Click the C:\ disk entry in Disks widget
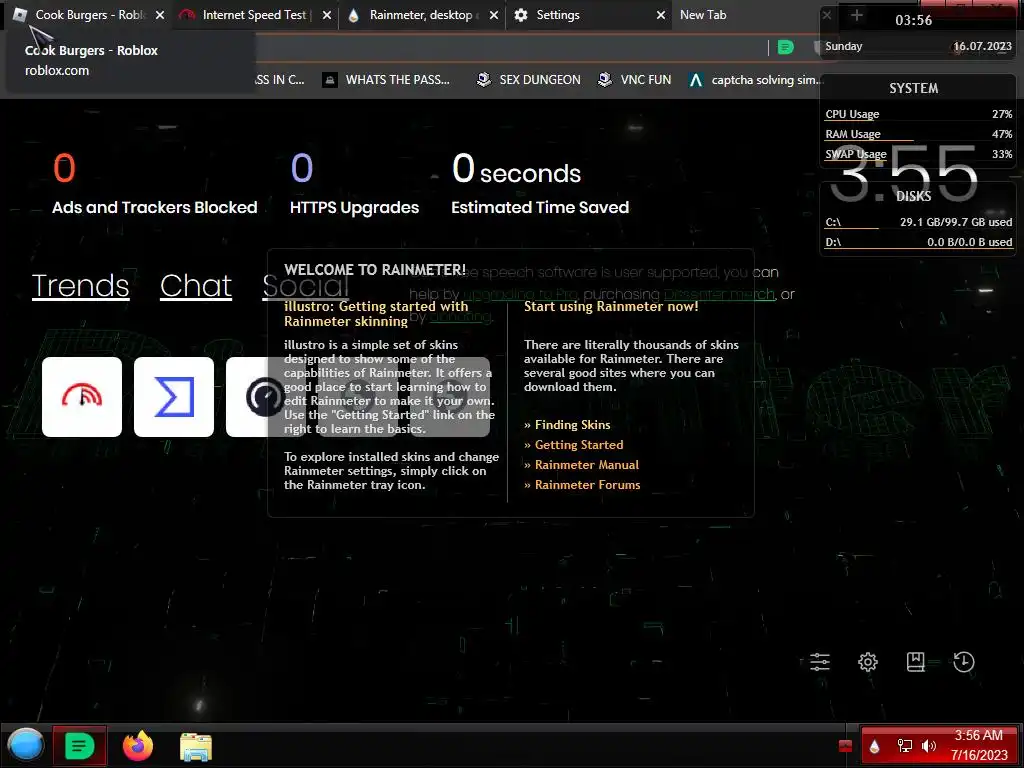Viewport: 1024px width, 768px height. [x=918, y=222]
